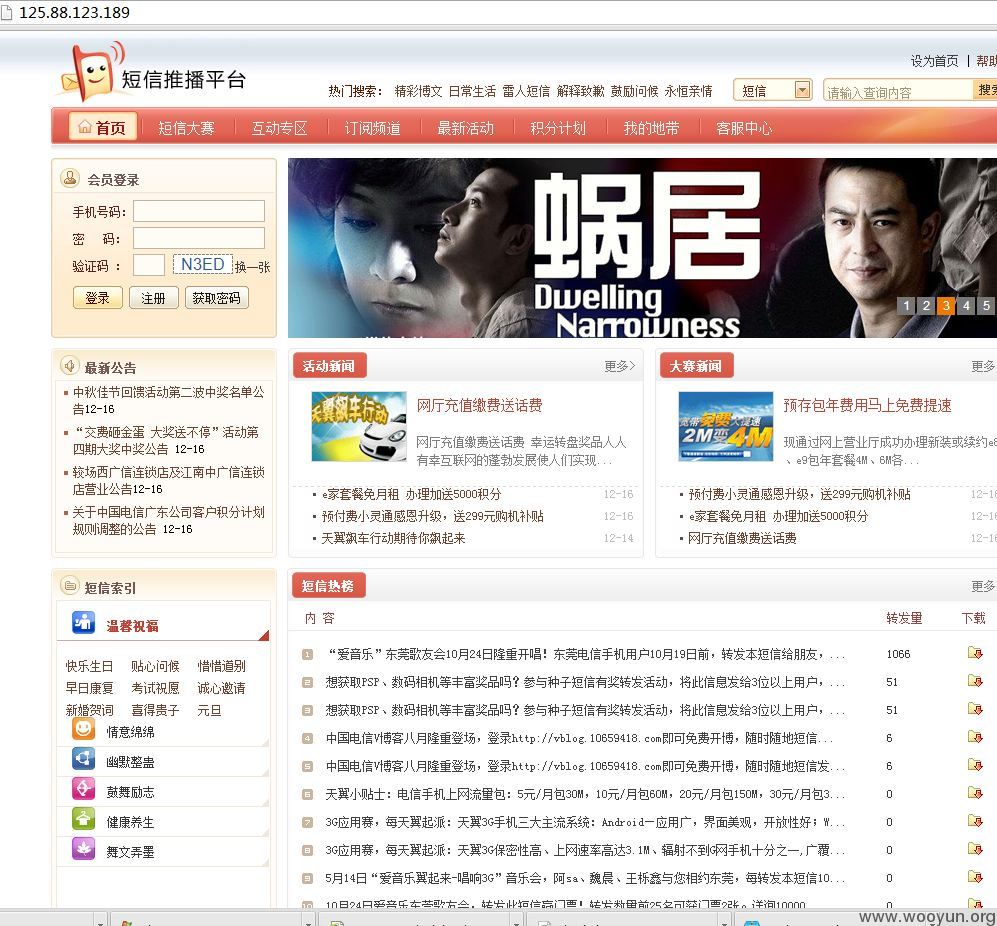Screen dimensions: 997x926
Task: Download the second 想获取PSP message in row 3
Action: [975, 708]
